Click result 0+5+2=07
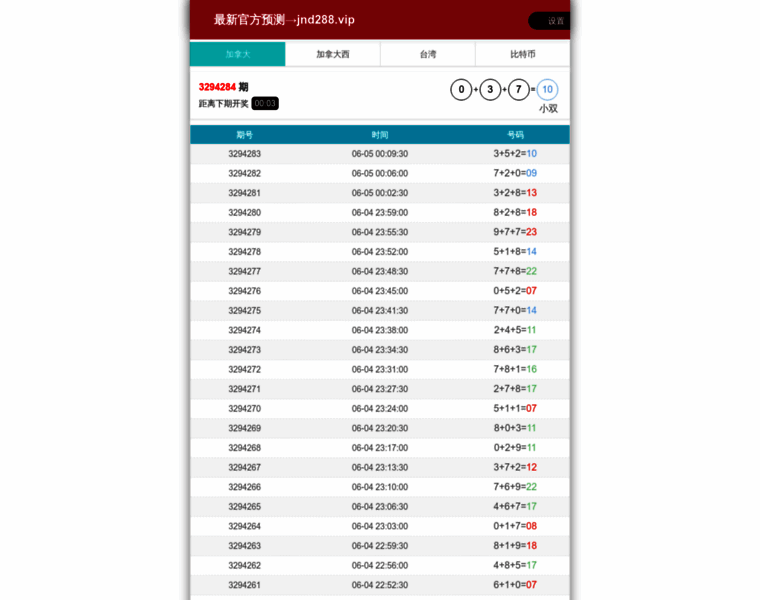Image resolution: width=760 pixels, height=600 pixels. 515,291
